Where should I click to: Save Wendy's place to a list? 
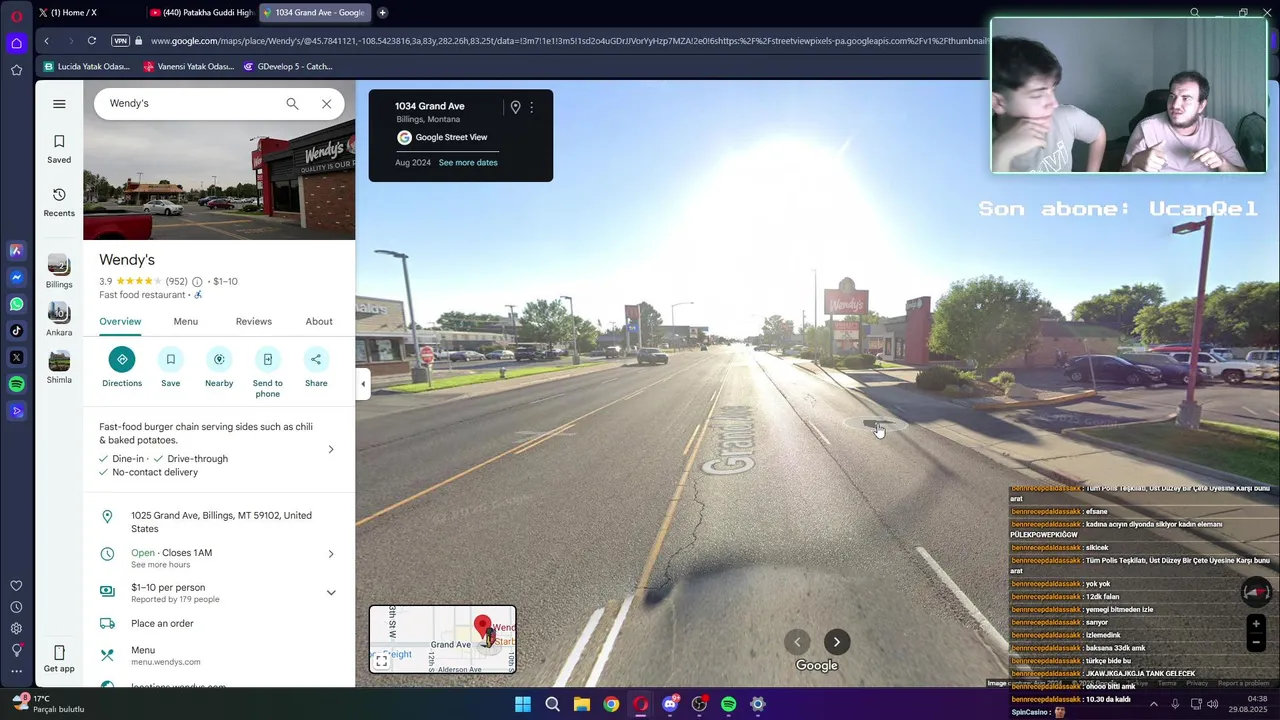pos(171,367)
